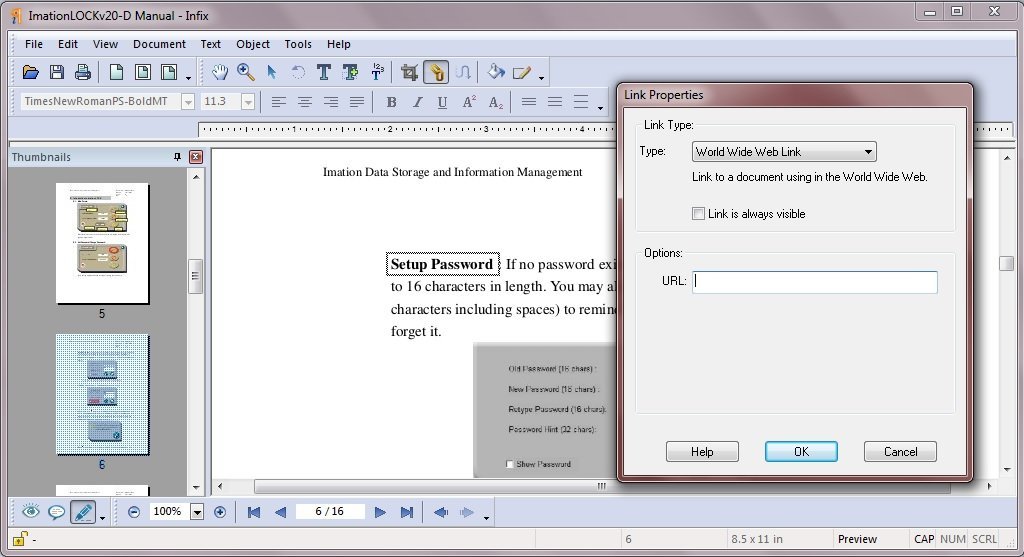Click the page number field 6 / 16
This screenshot has height=557, width=1024.
[x=329, y=511]
